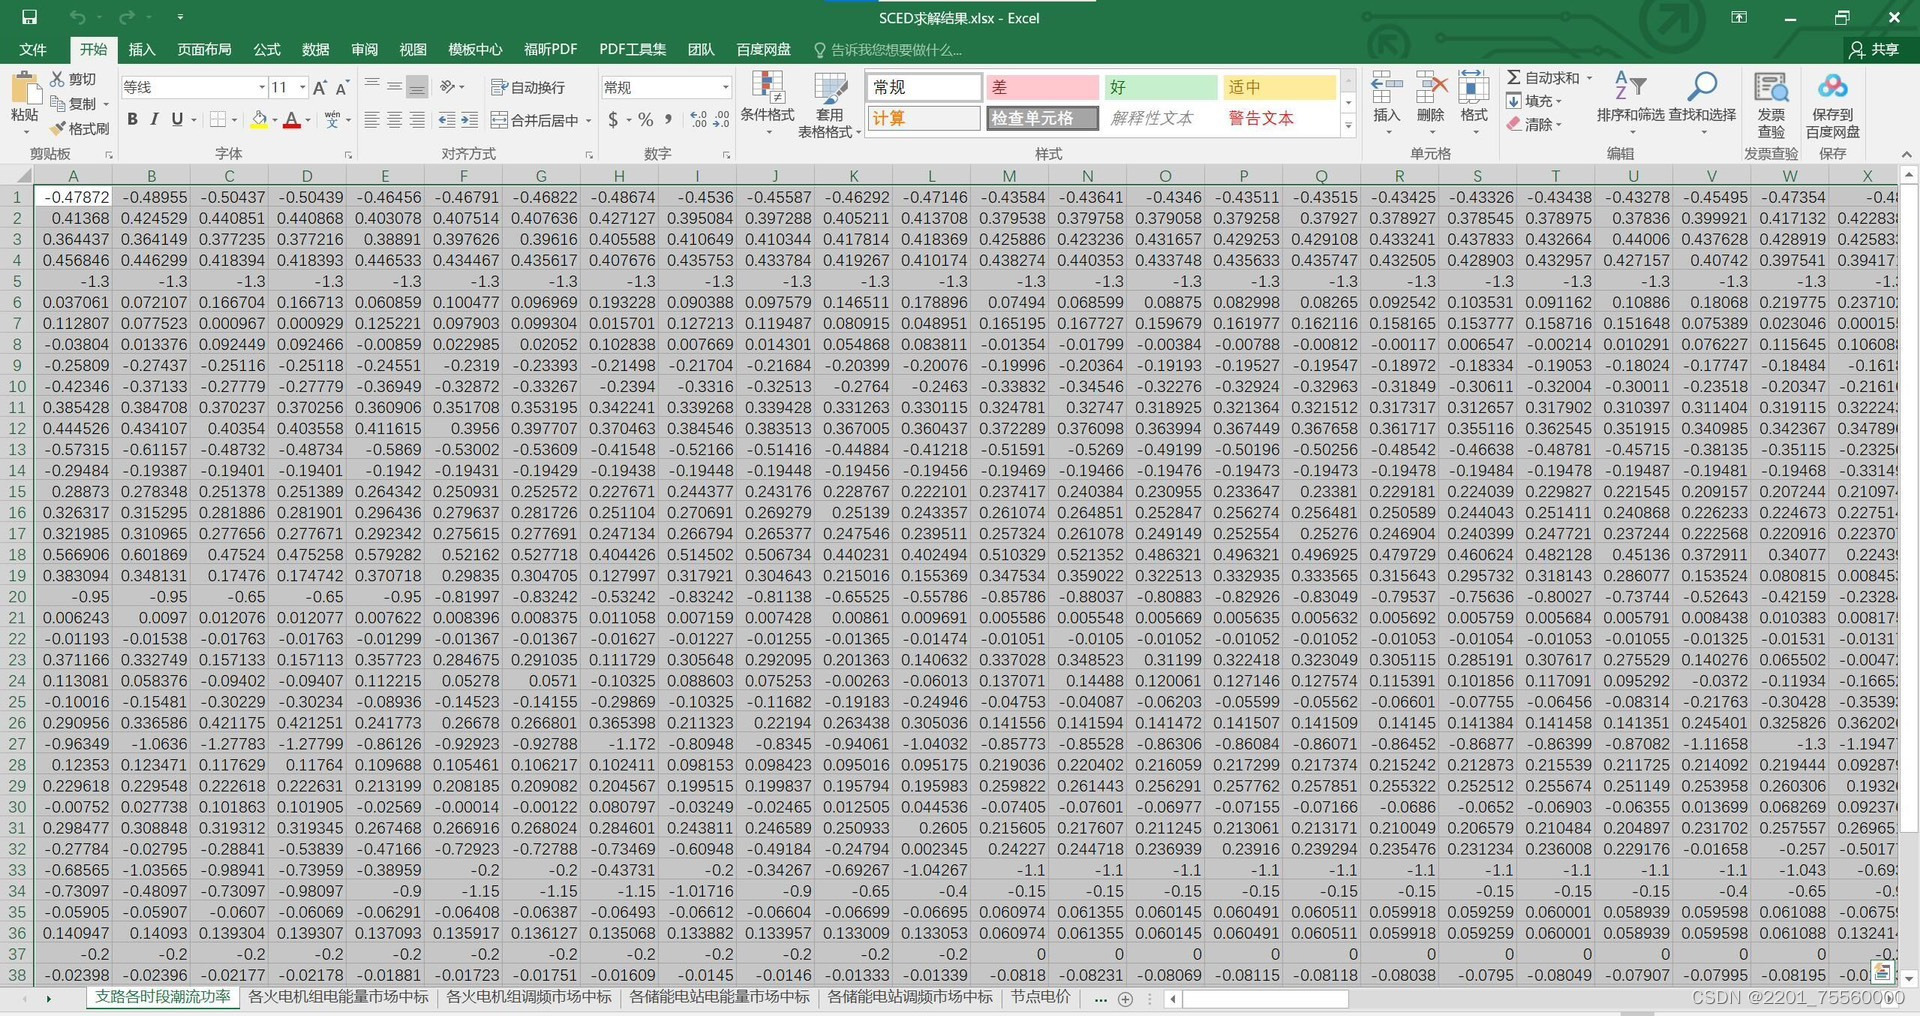Open Conditional Formatting (条件格式) menu

coord(767,105)
